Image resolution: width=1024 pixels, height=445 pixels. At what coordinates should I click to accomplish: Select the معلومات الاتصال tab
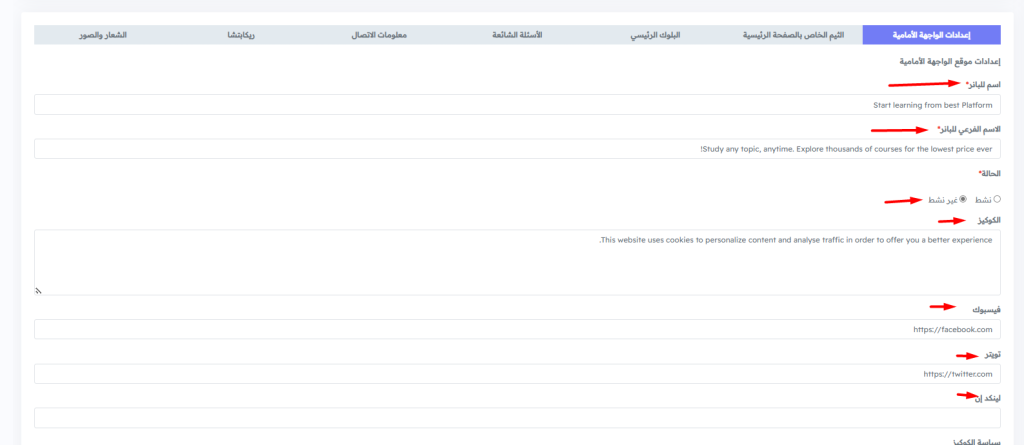(379, 35)
